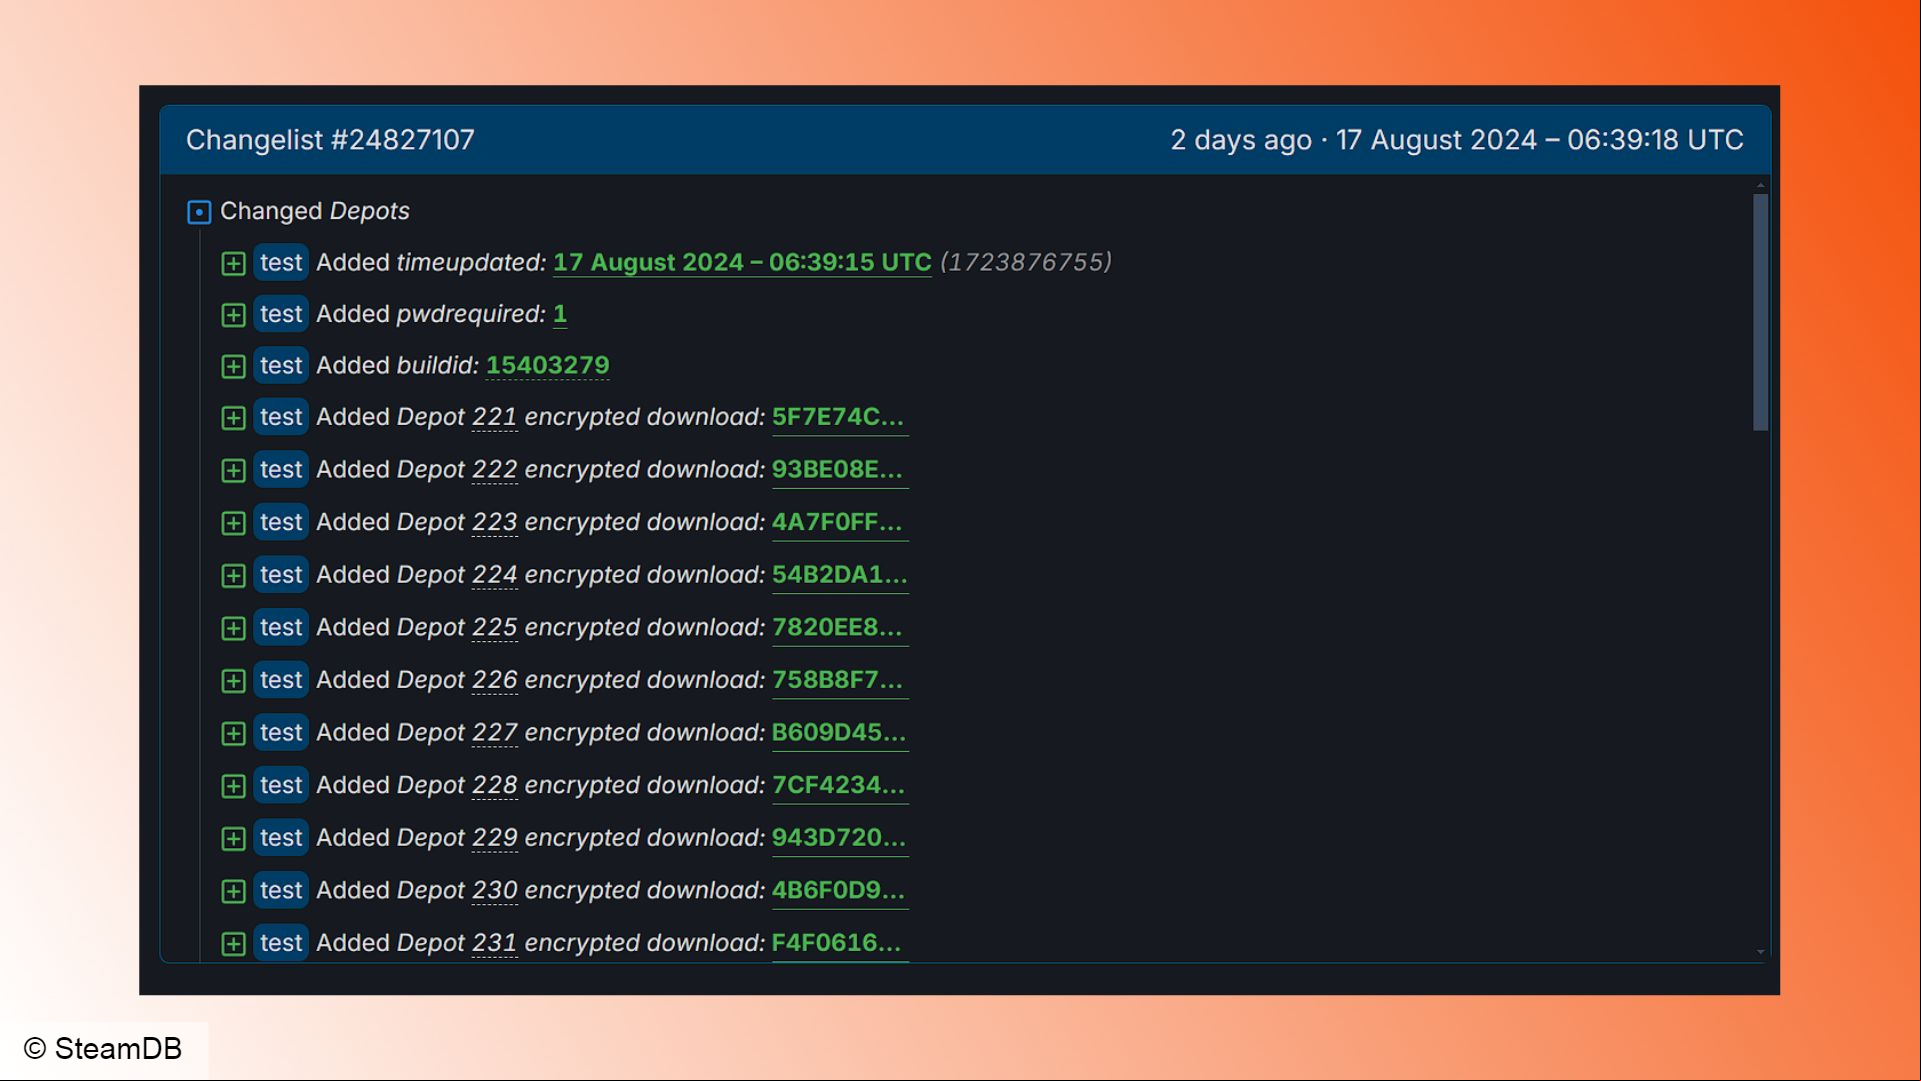The height and width of the screenshot is (1081, 1921).
Task: Click plus icon on Depot 226 row
Action: pyautogui.click(x=233, y=681)
